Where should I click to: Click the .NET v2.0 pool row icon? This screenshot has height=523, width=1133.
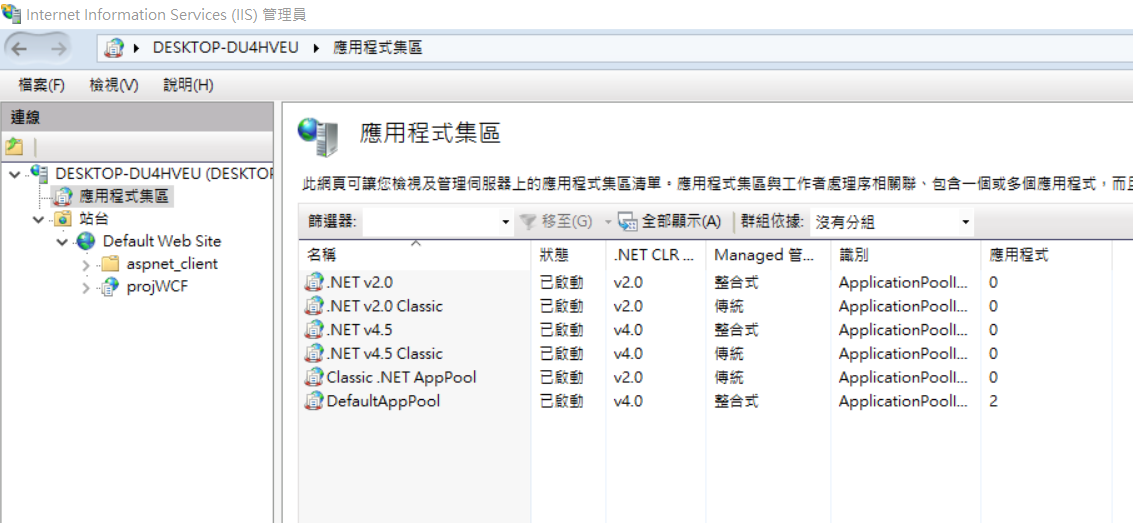[314, 282]
